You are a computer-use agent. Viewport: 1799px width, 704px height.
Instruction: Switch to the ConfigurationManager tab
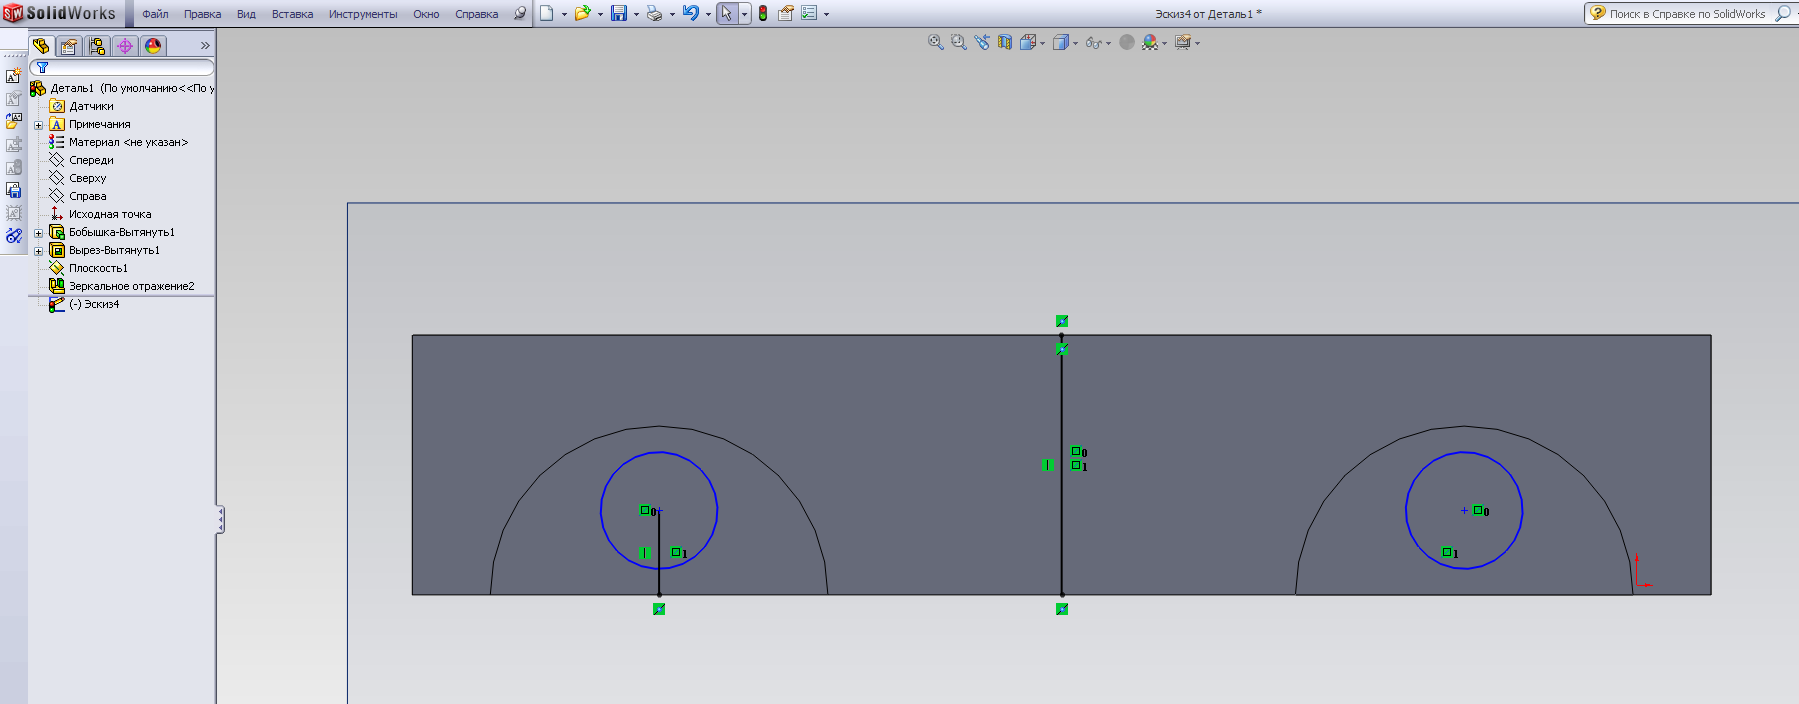click(x=97, y=46)
